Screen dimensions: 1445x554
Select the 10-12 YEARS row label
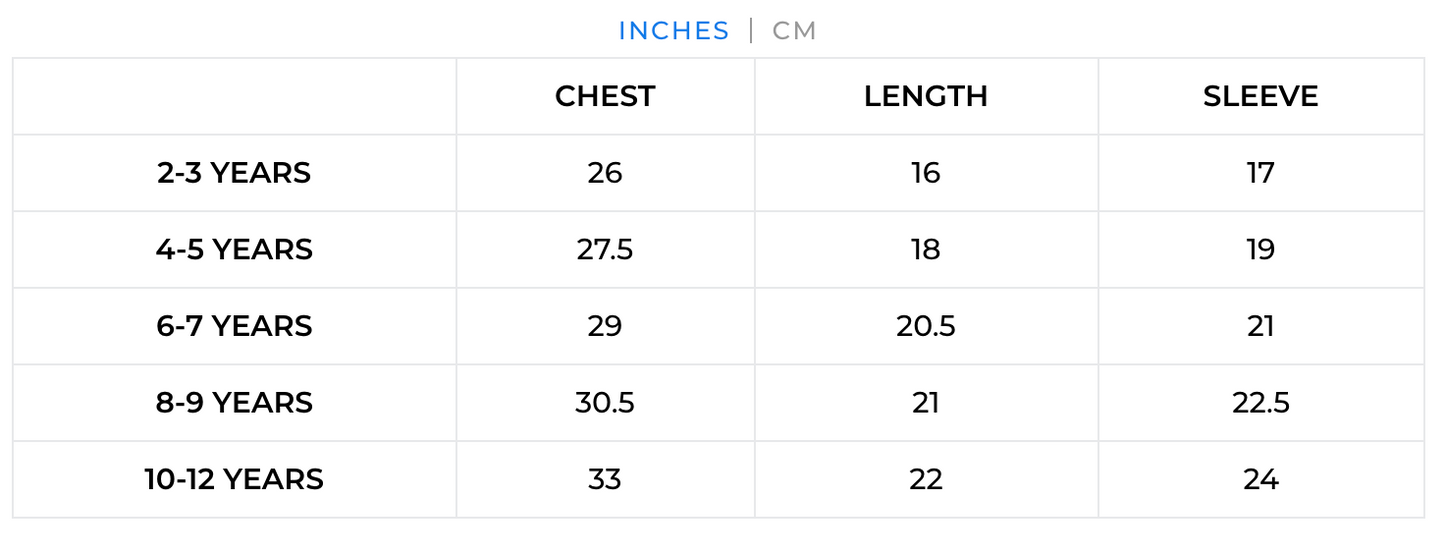coord(234,479)
